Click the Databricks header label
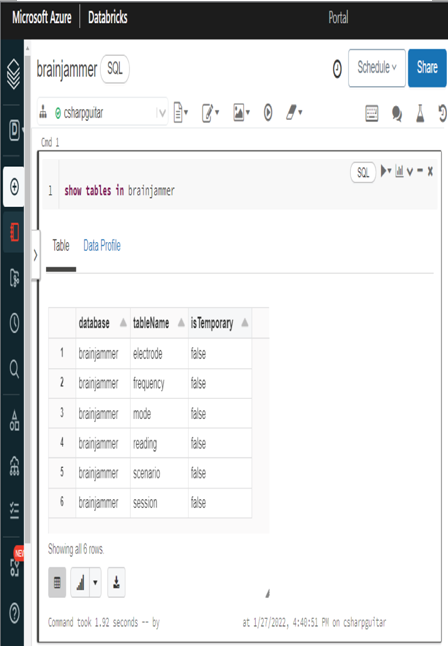Image resolution: width=448 pixels, height=646 pixels. 108,18
